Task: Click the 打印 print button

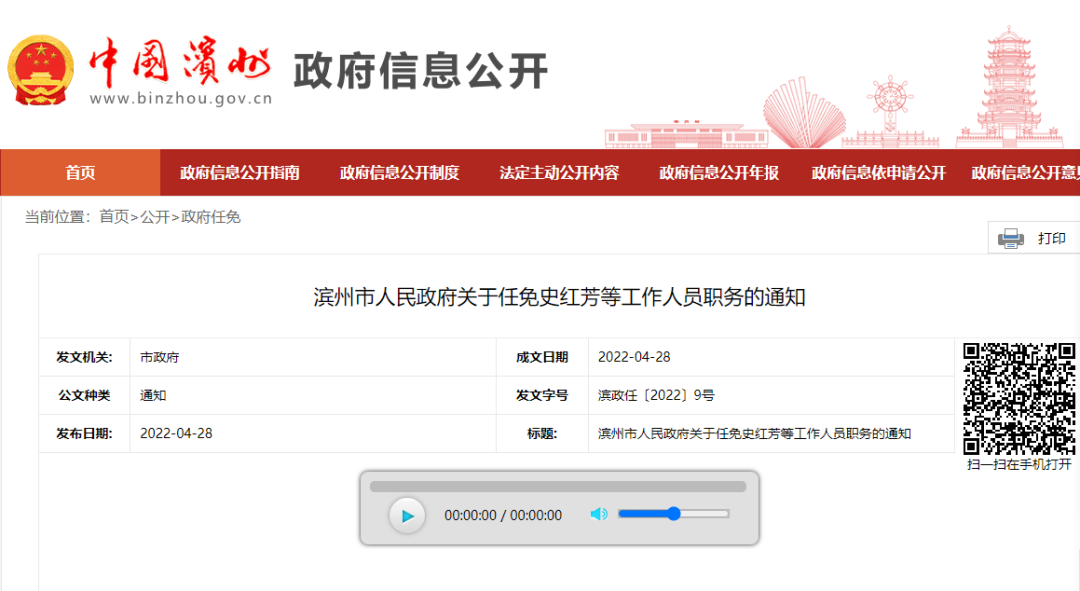Action: tap(1034, 238)
